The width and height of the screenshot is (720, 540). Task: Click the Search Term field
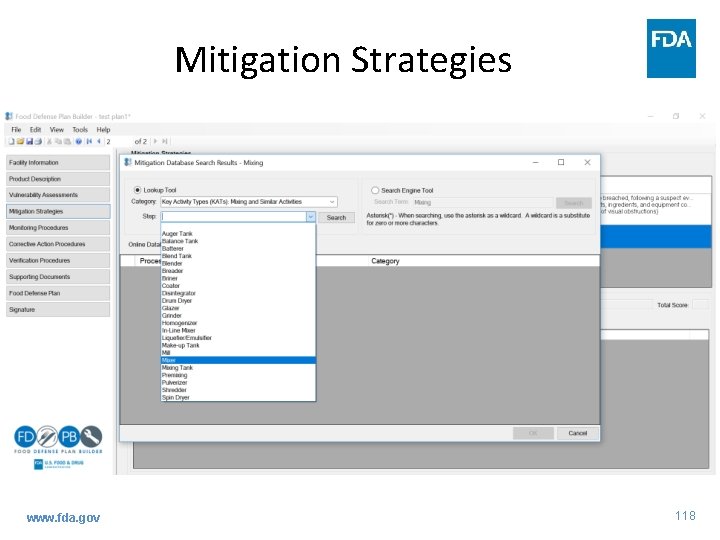[x=482, y=202]
